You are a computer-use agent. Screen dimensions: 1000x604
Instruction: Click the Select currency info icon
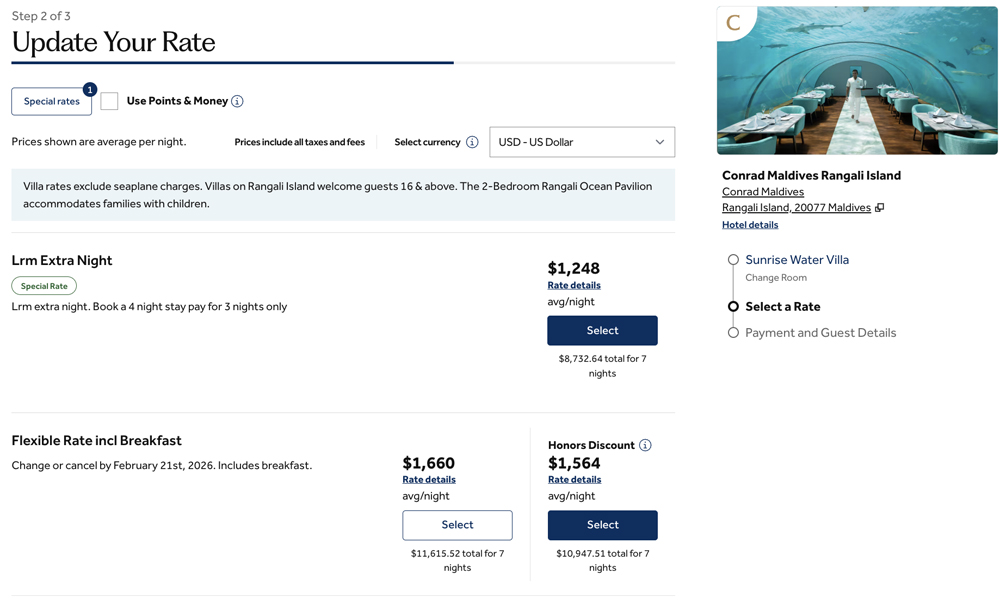[x=472, y=142]
